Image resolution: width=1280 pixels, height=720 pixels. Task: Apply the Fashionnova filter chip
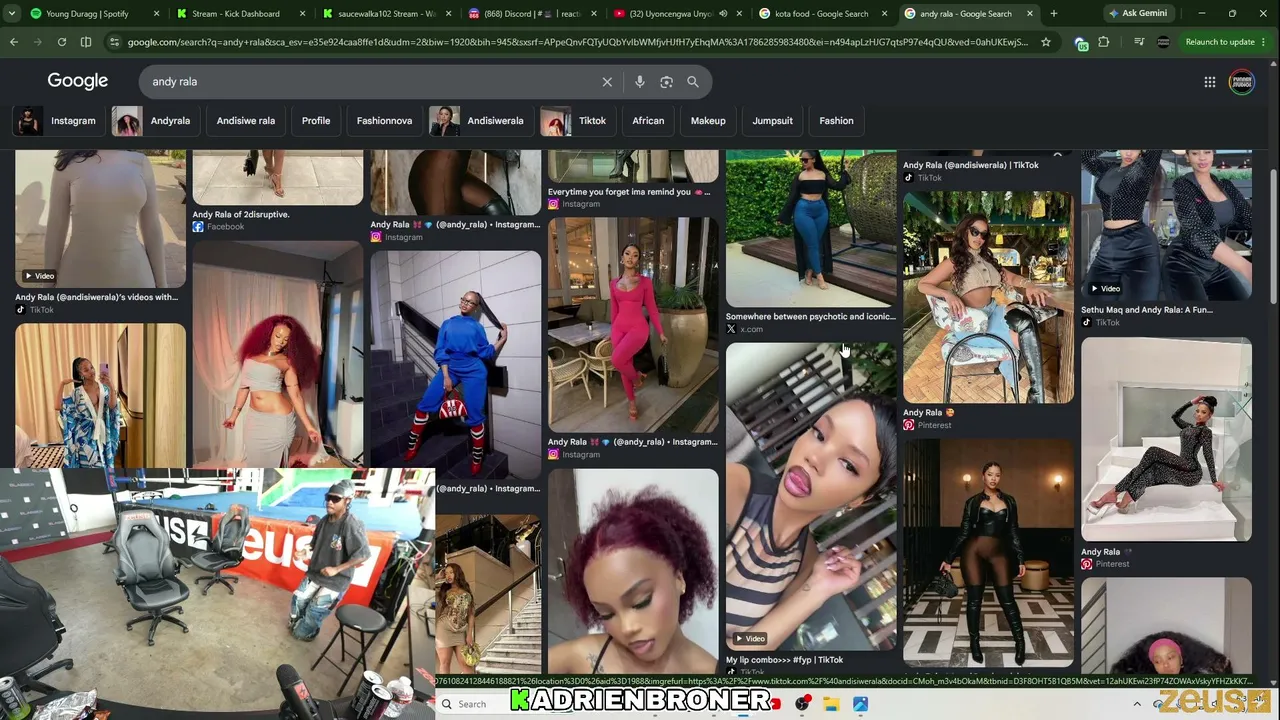[x=384, y=121]
